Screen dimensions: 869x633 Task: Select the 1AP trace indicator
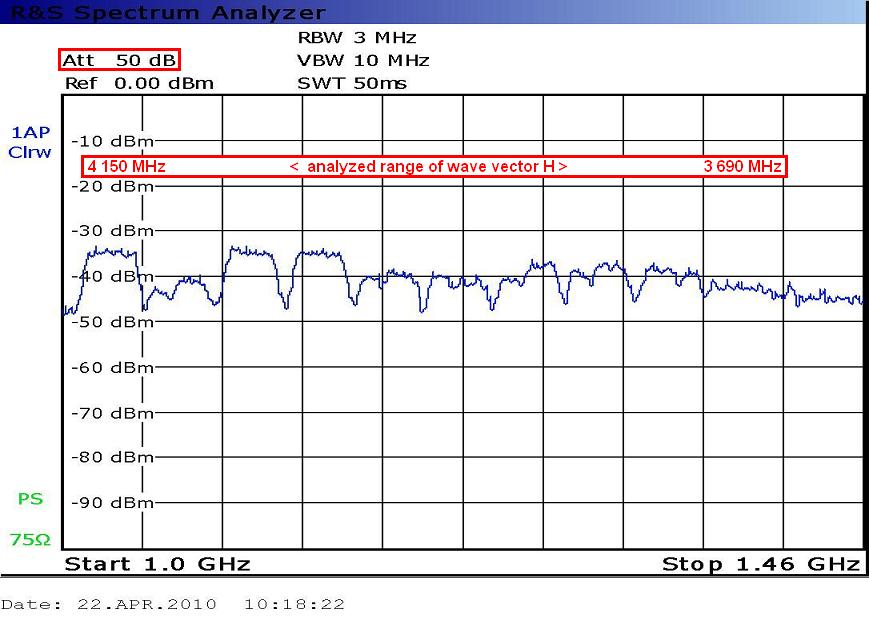point(29,133)
